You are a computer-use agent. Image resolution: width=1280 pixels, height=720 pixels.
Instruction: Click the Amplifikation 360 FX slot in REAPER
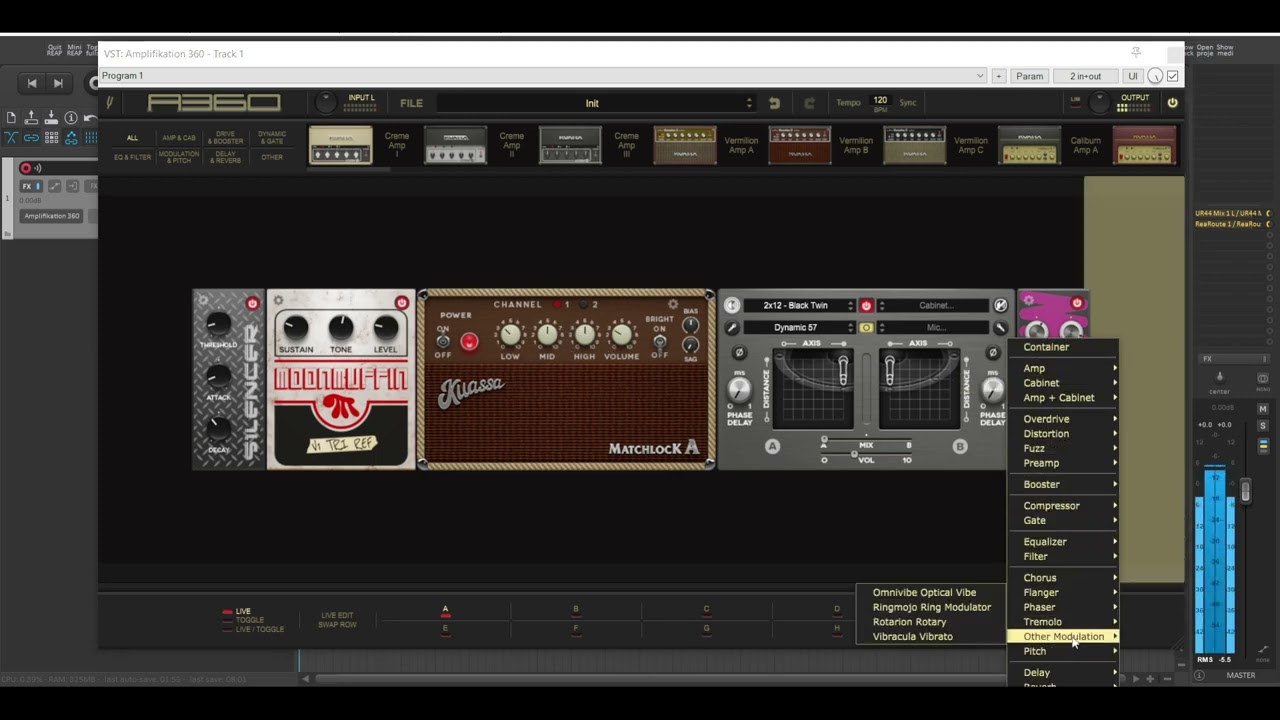click(x=52, y=216)
